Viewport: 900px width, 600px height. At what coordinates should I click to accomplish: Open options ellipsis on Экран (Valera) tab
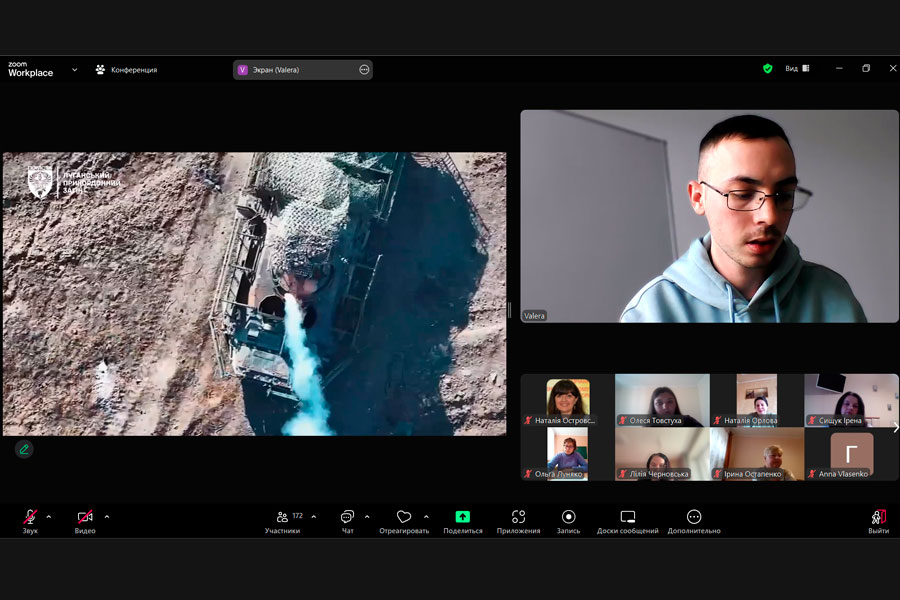pos(364,69)
